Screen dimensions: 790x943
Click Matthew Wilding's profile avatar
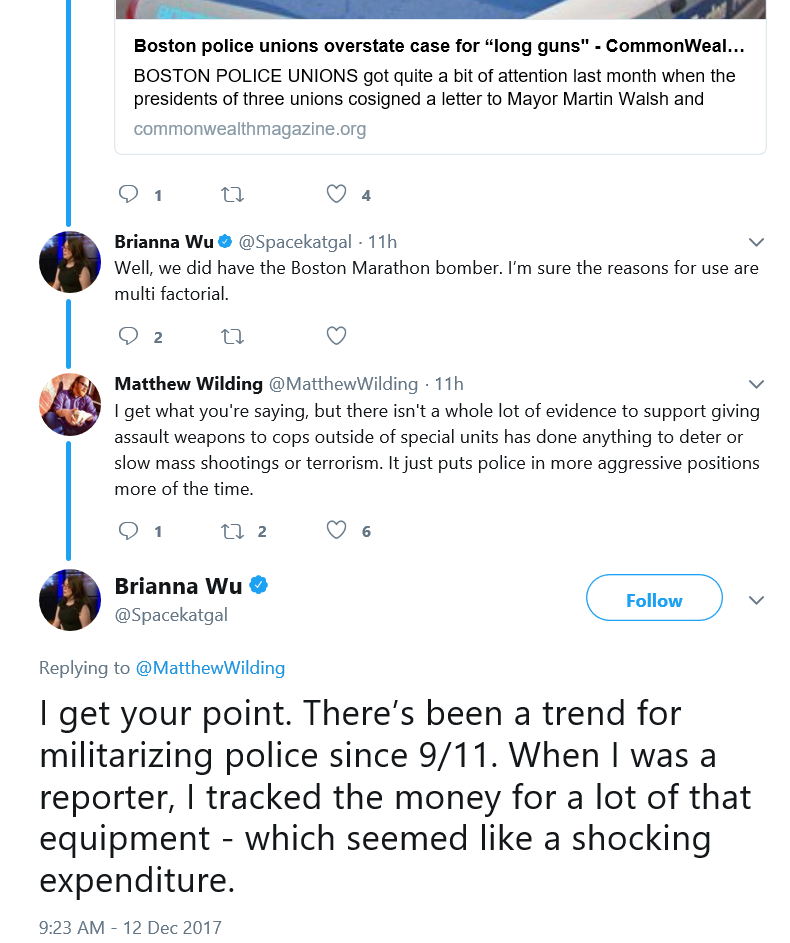tap(70, 404)
